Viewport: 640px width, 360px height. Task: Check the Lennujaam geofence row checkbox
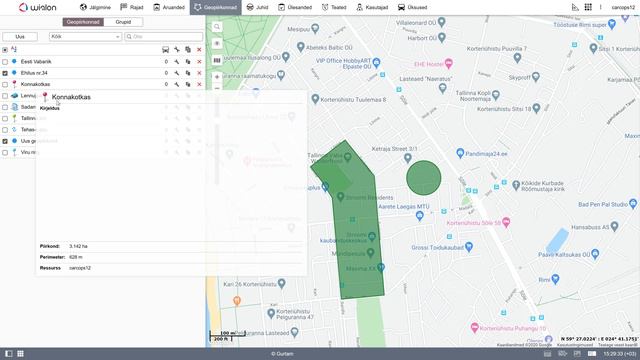[5, 96]
